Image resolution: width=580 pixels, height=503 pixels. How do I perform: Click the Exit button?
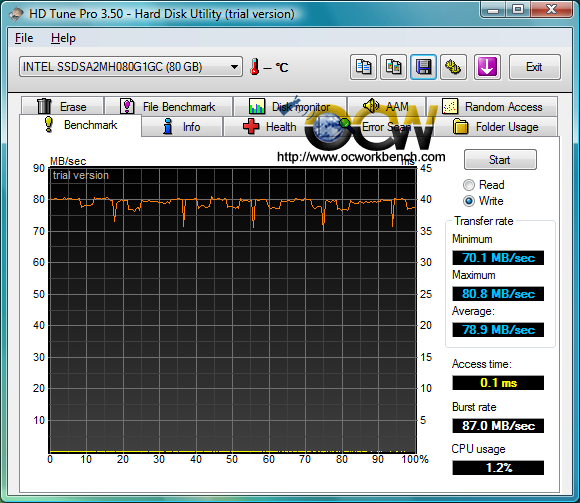[x=535, y=67]
